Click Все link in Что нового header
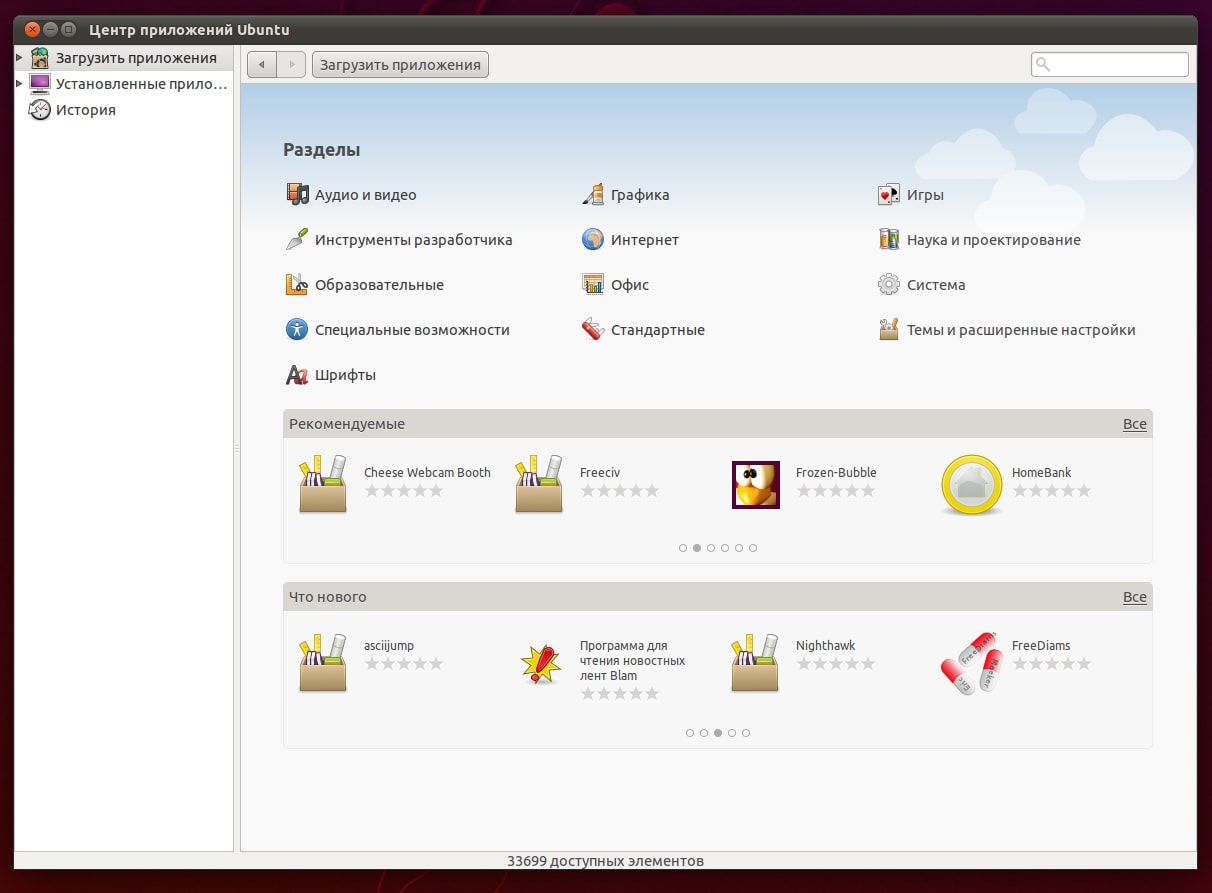1212x893 pixels. coord(1135,597)
